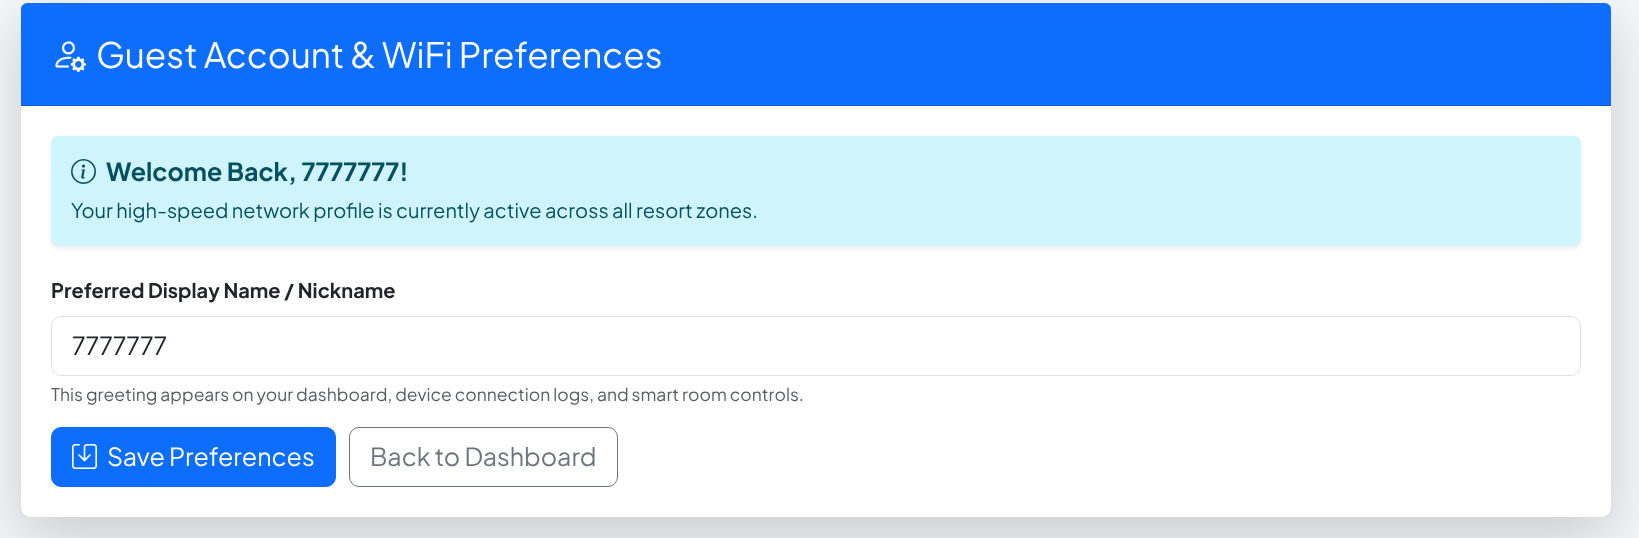Focus the Preferred Display Name input field
Image resolution: width=1639 pixels, height=538 pixels.
pyautogui.click(x=815, y=346)
